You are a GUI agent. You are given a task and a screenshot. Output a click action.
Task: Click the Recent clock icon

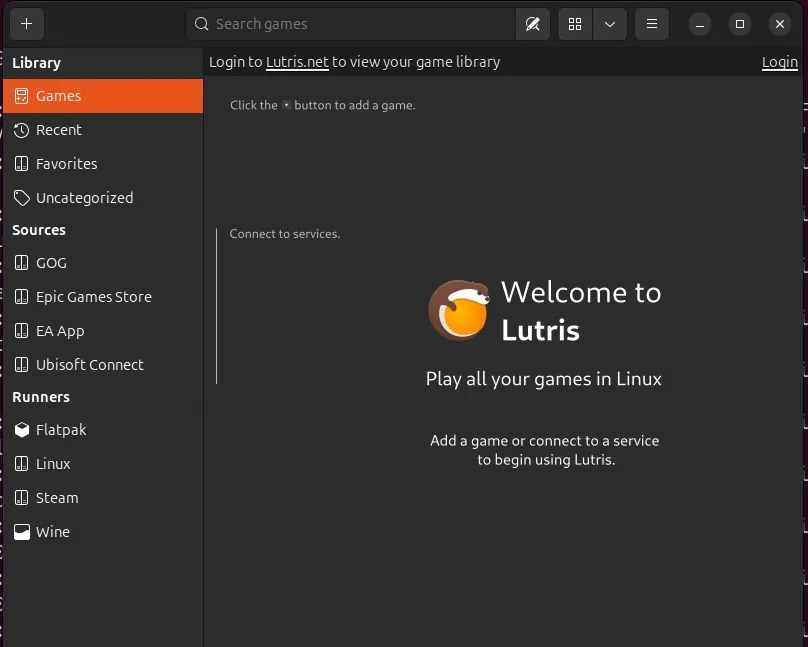(21, 130)
